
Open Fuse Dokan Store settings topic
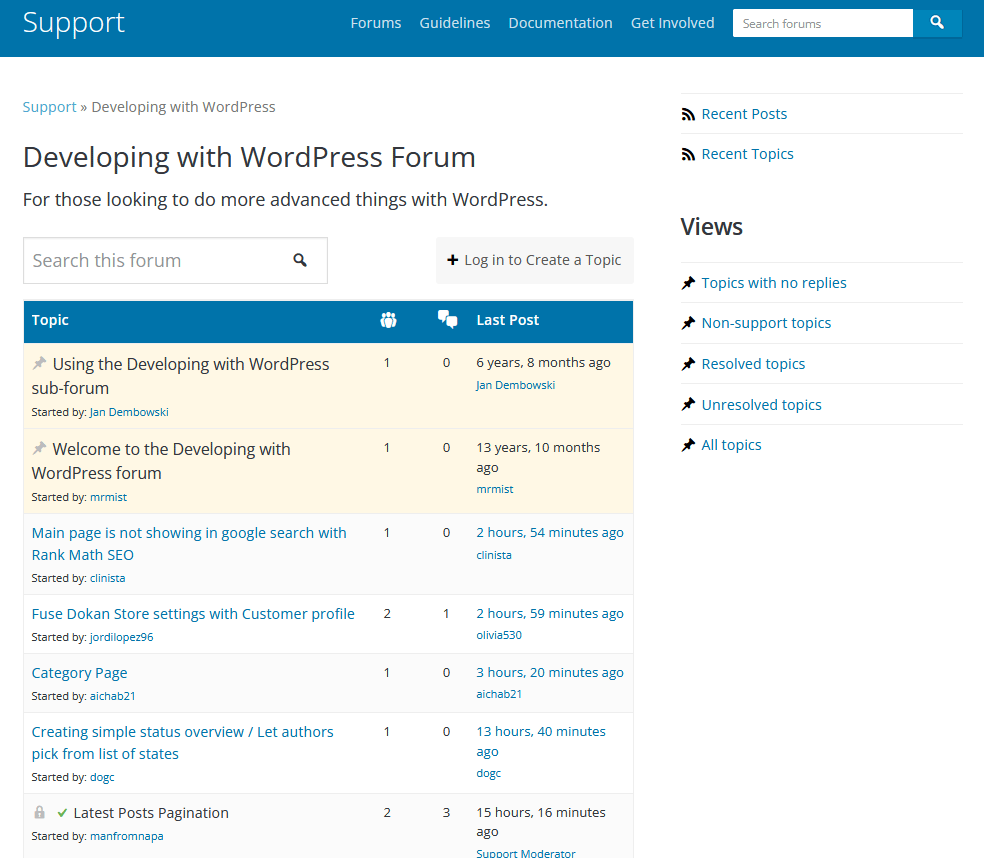pyautogui.click(x=193, y=614)
